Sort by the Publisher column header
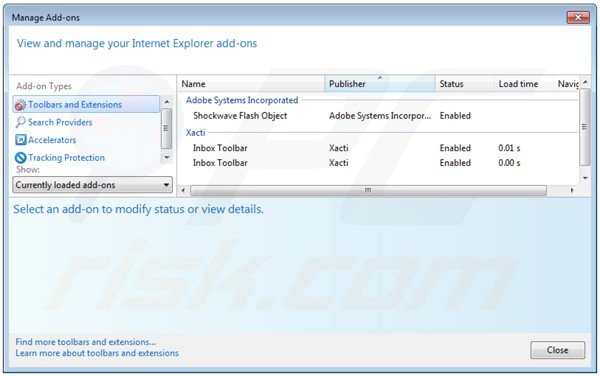This screenshot has width=600, height=376. 380,84
